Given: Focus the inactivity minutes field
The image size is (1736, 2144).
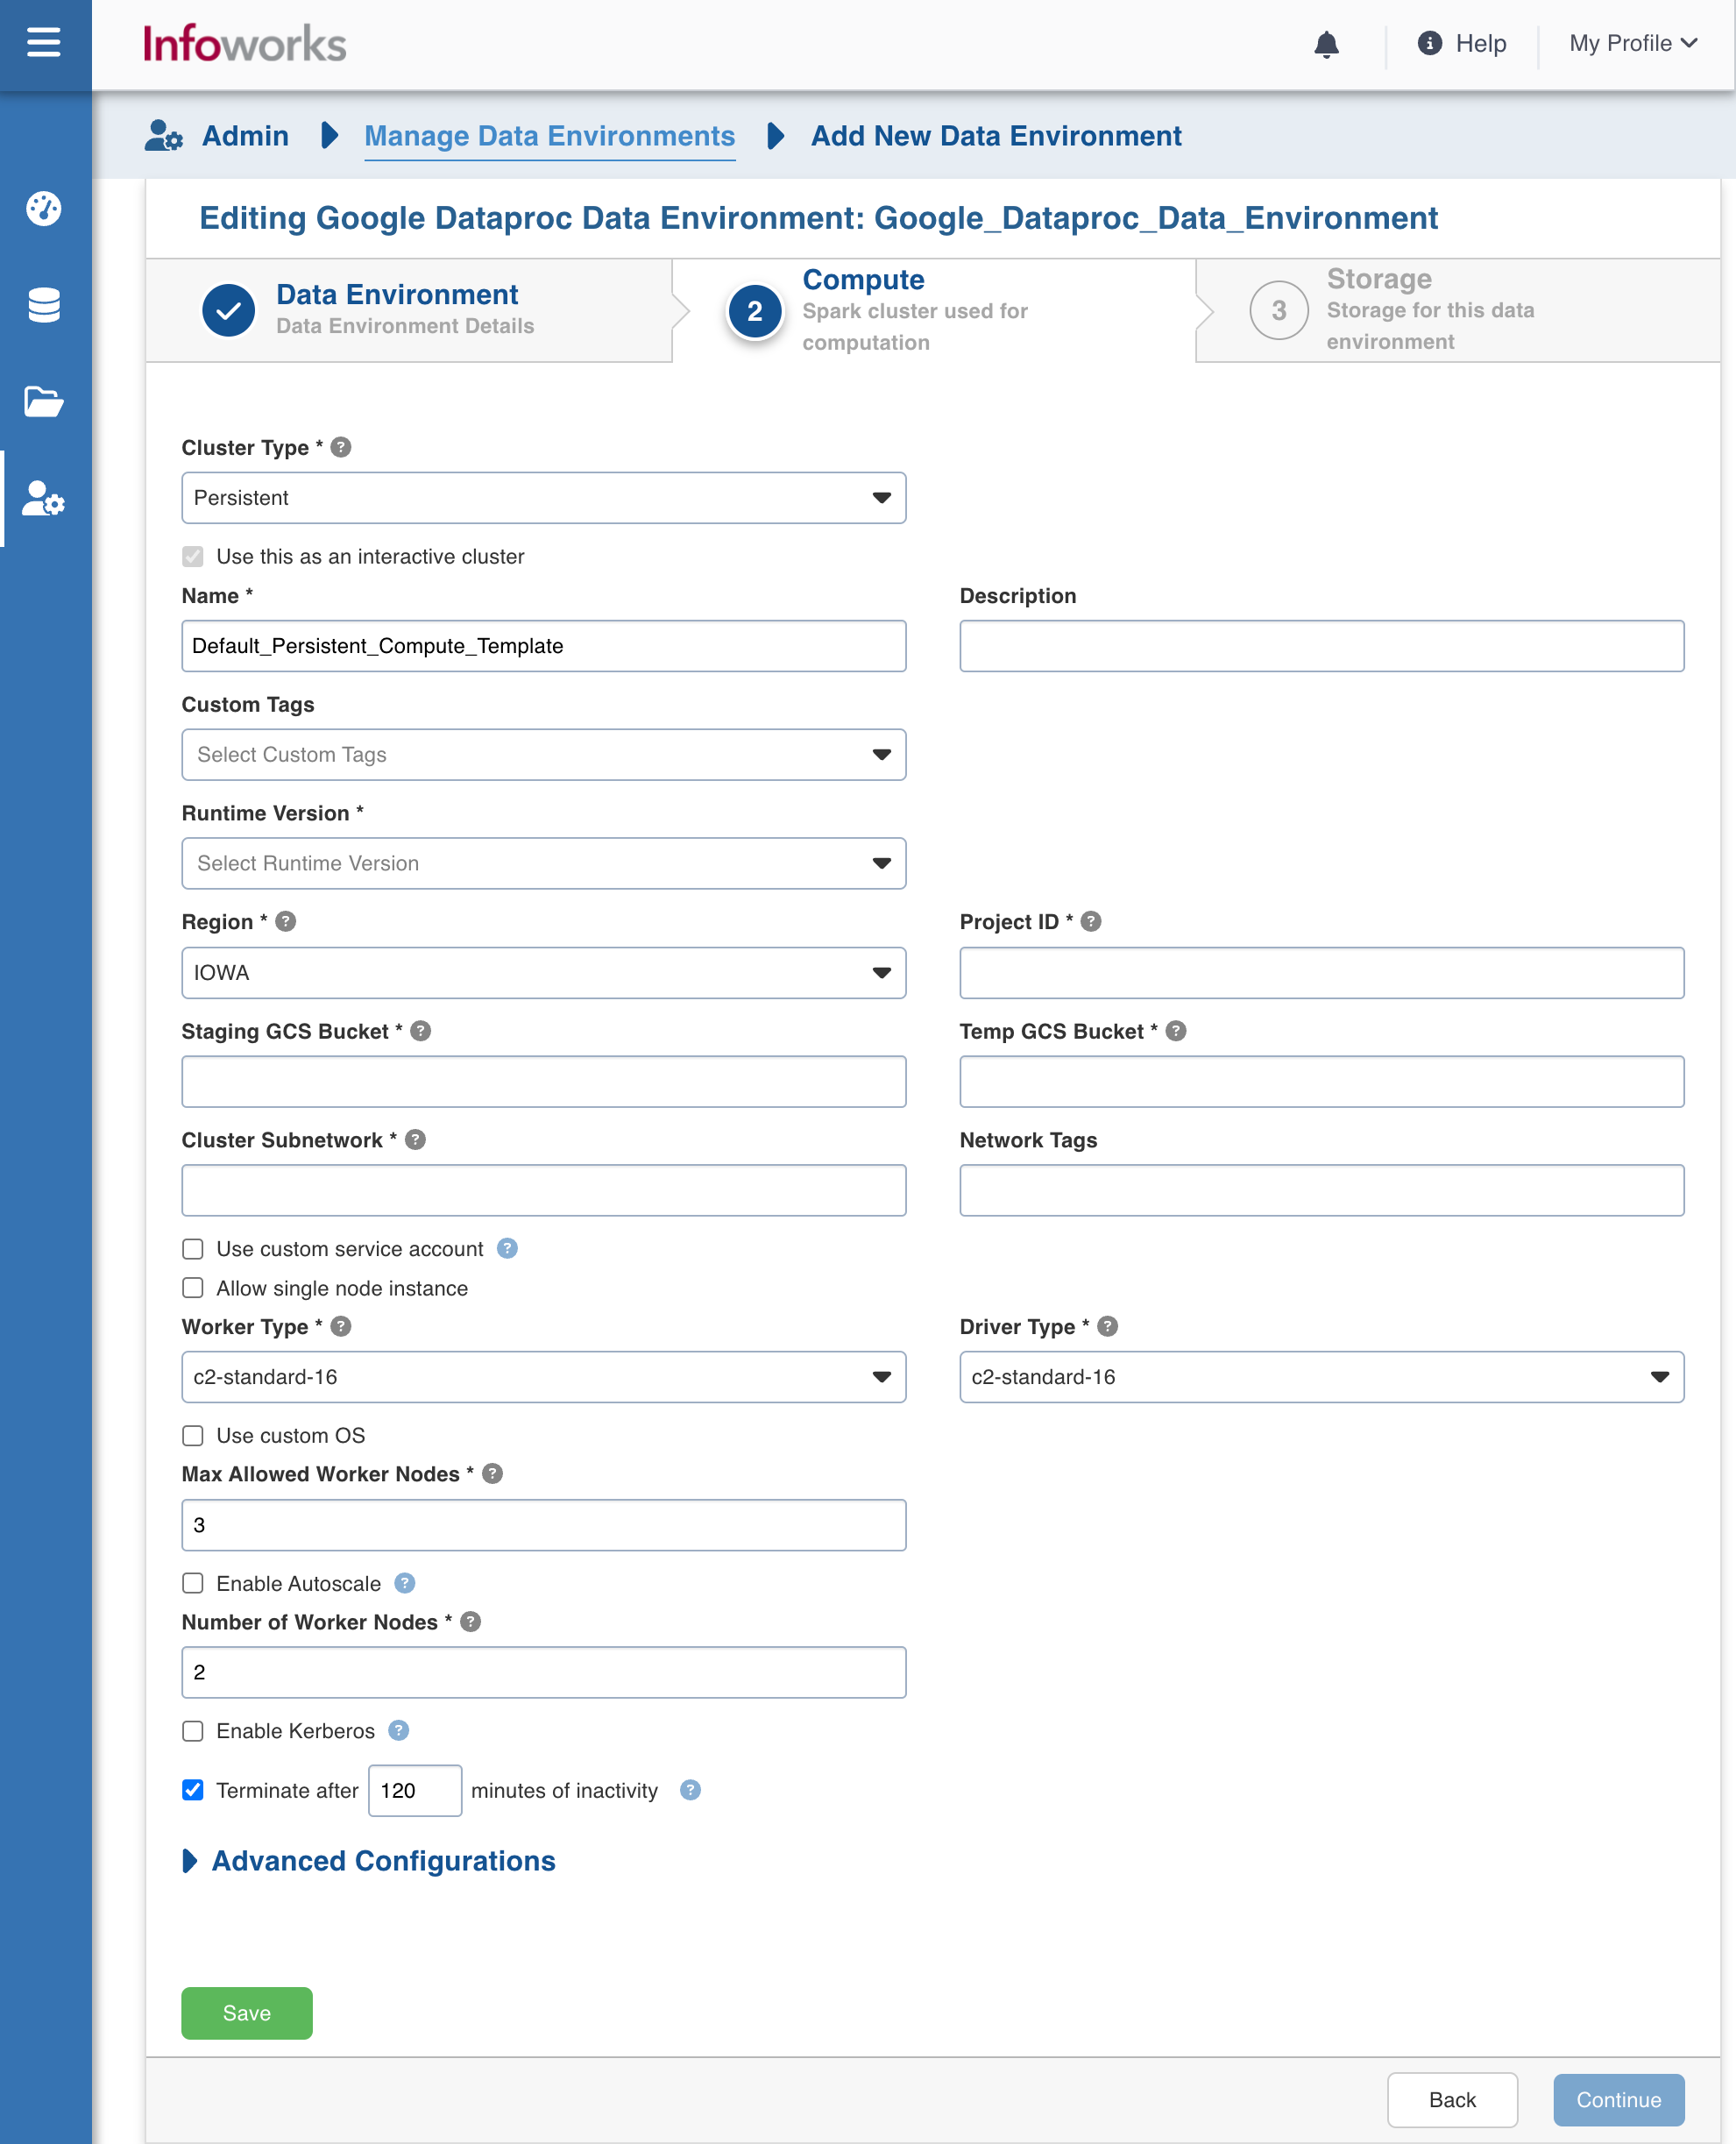Looking at the screenshot, I should click(415, 1791).
